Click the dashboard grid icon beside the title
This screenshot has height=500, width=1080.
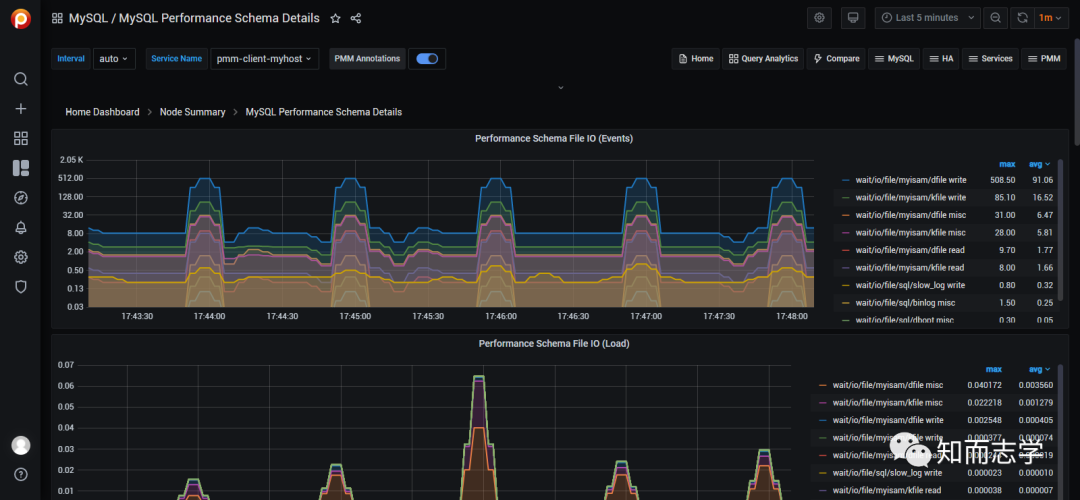pos(57,19)
